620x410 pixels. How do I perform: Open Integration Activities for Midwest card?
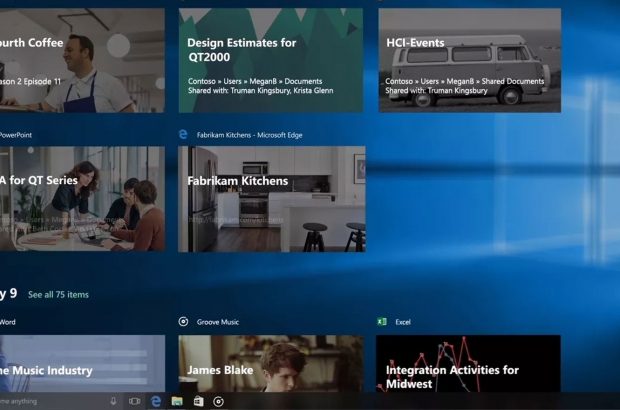click(468, 364)
